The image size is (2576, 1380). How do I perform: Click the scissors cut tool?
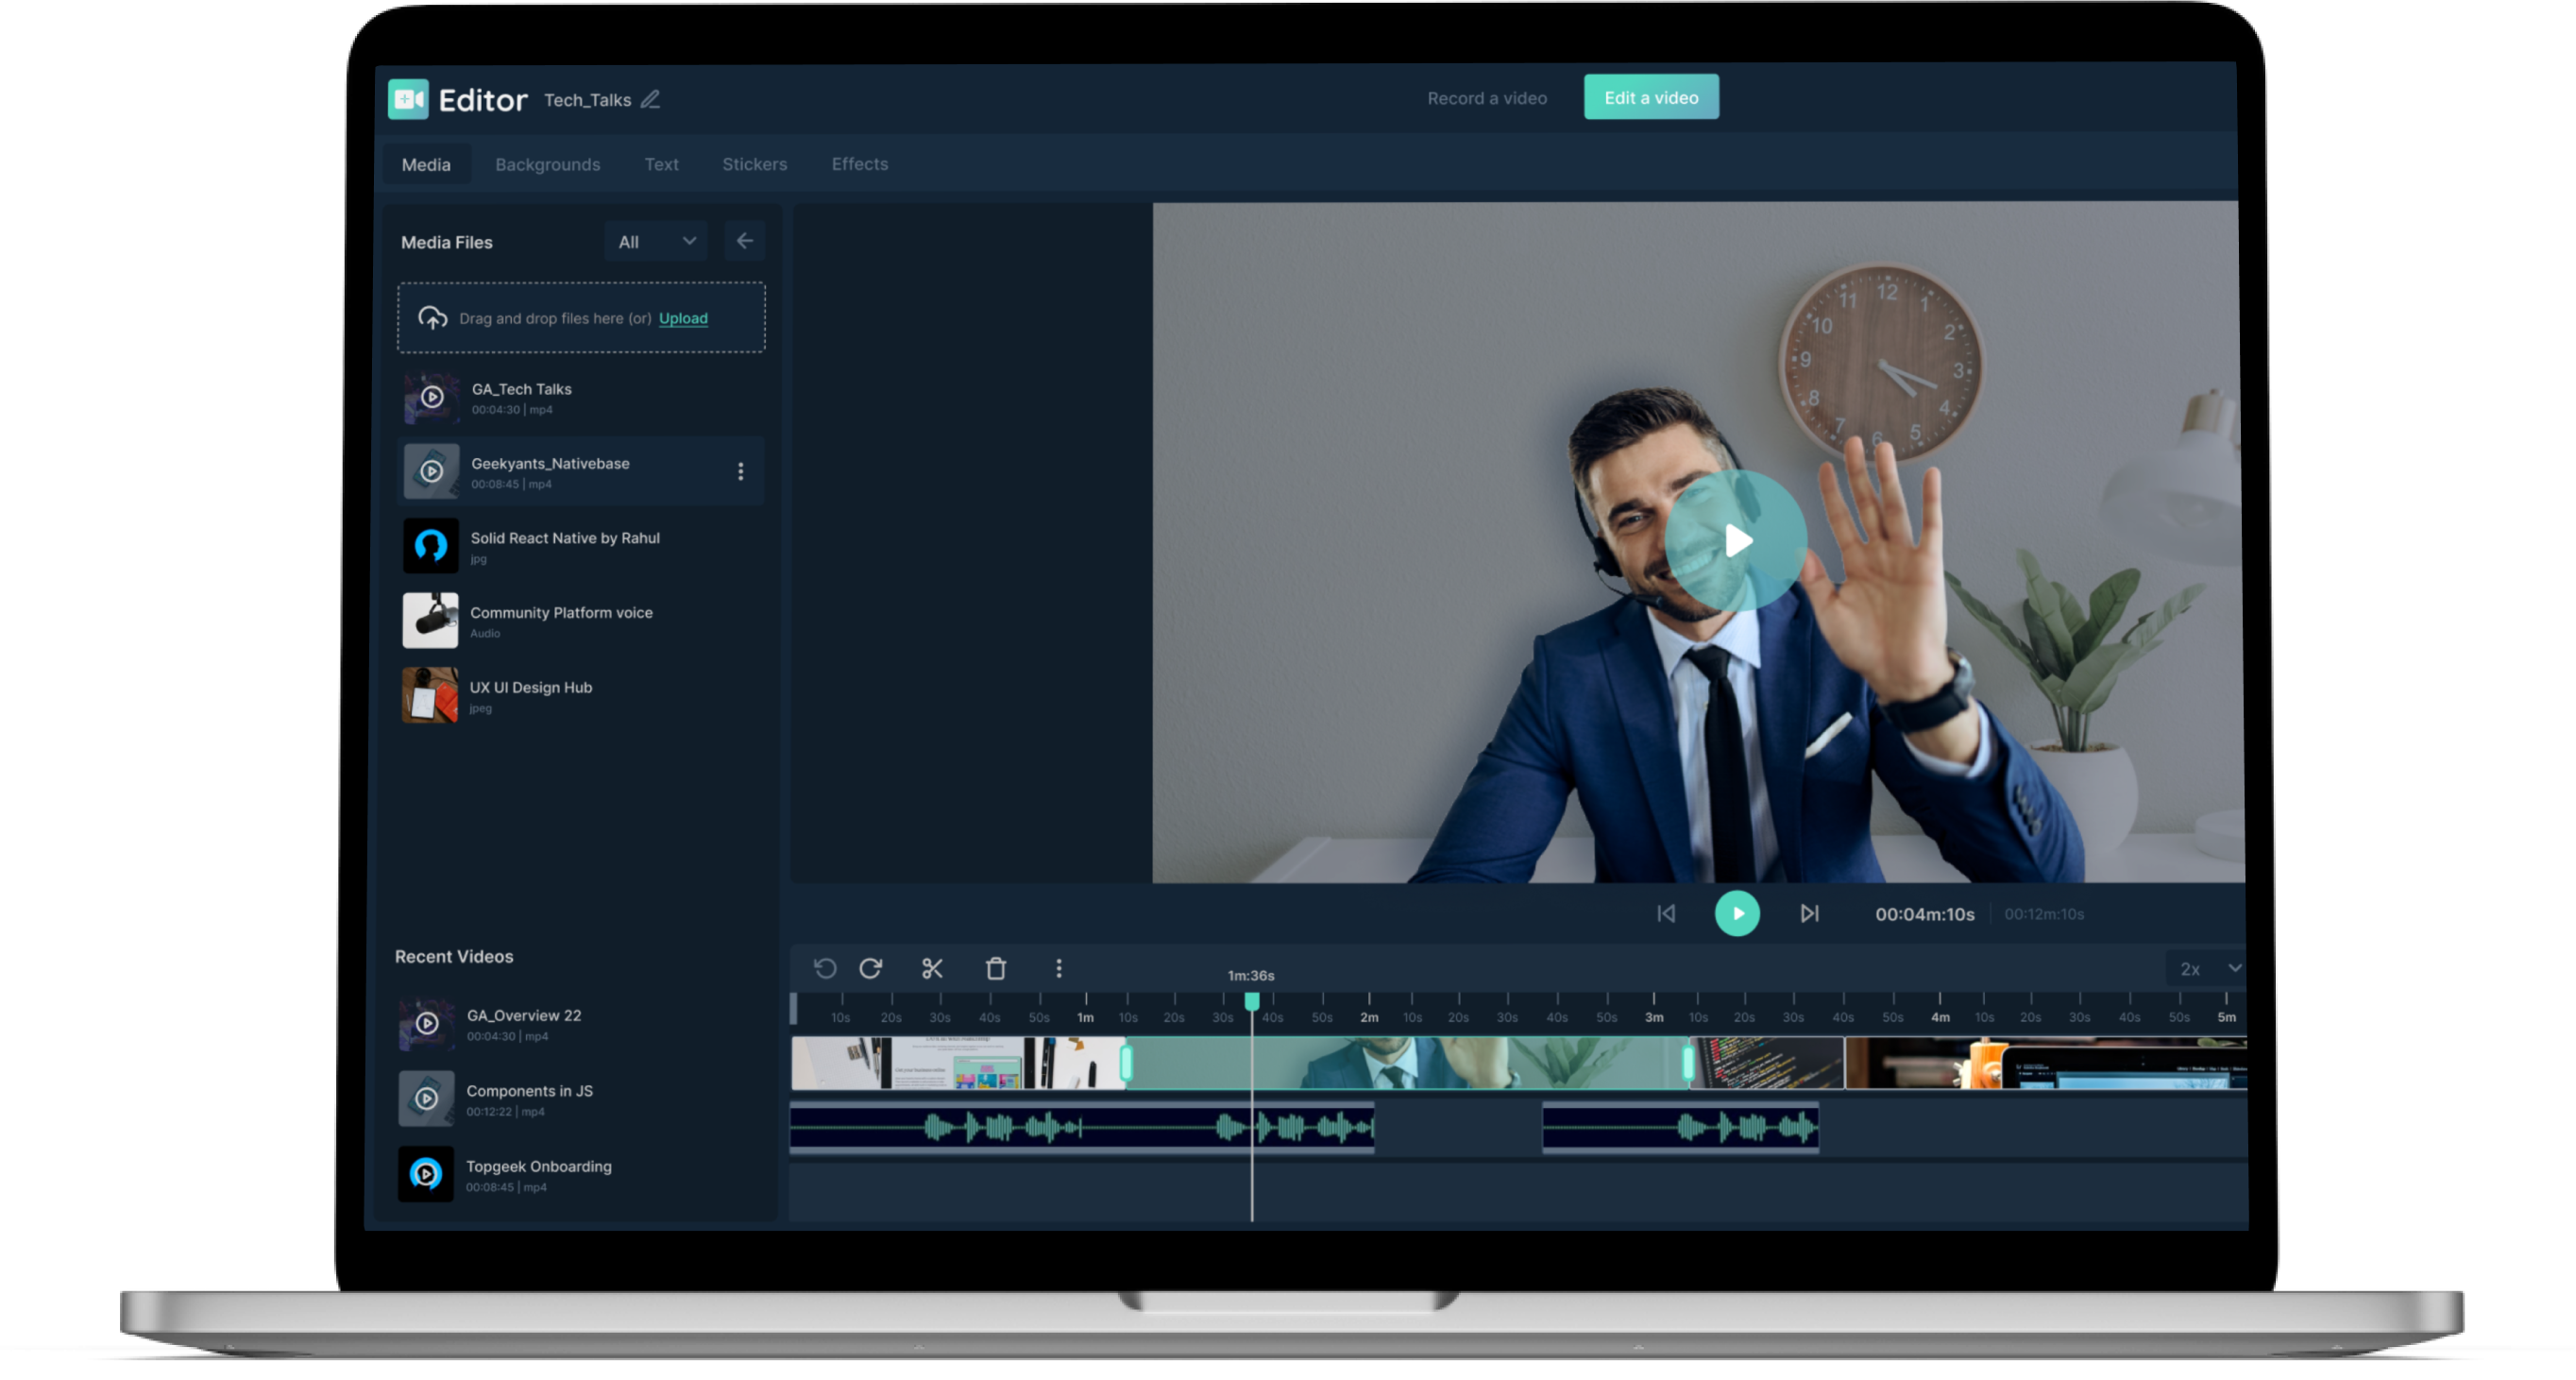(x=932, y=968)
